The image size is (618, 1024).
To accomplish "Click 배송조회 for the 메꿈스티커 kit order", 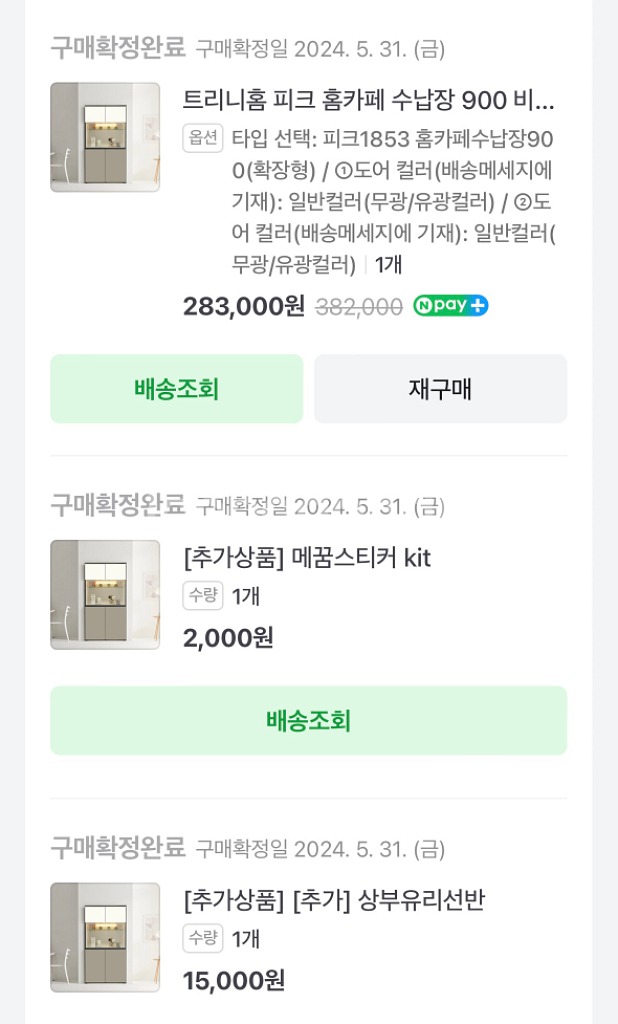I will pos(309,720).
